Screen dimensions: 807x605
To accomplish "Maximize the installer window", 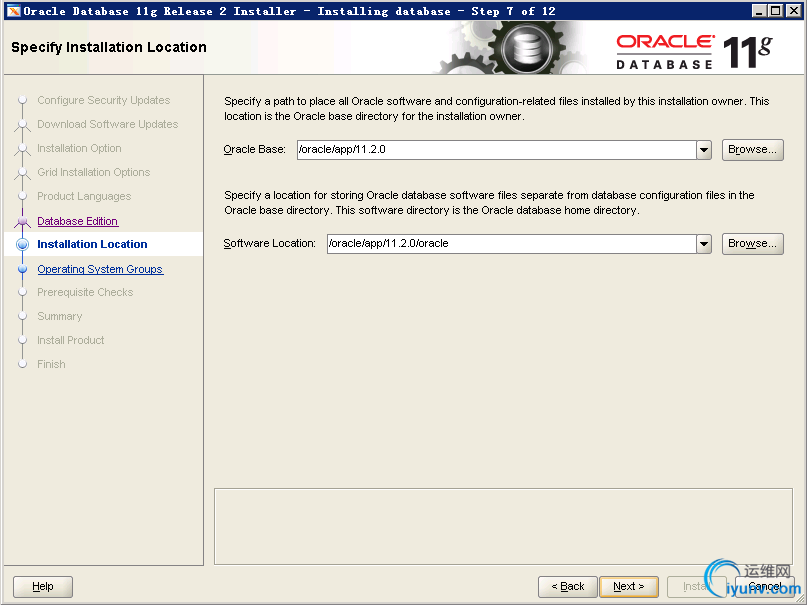I will [x=776, y=11].
